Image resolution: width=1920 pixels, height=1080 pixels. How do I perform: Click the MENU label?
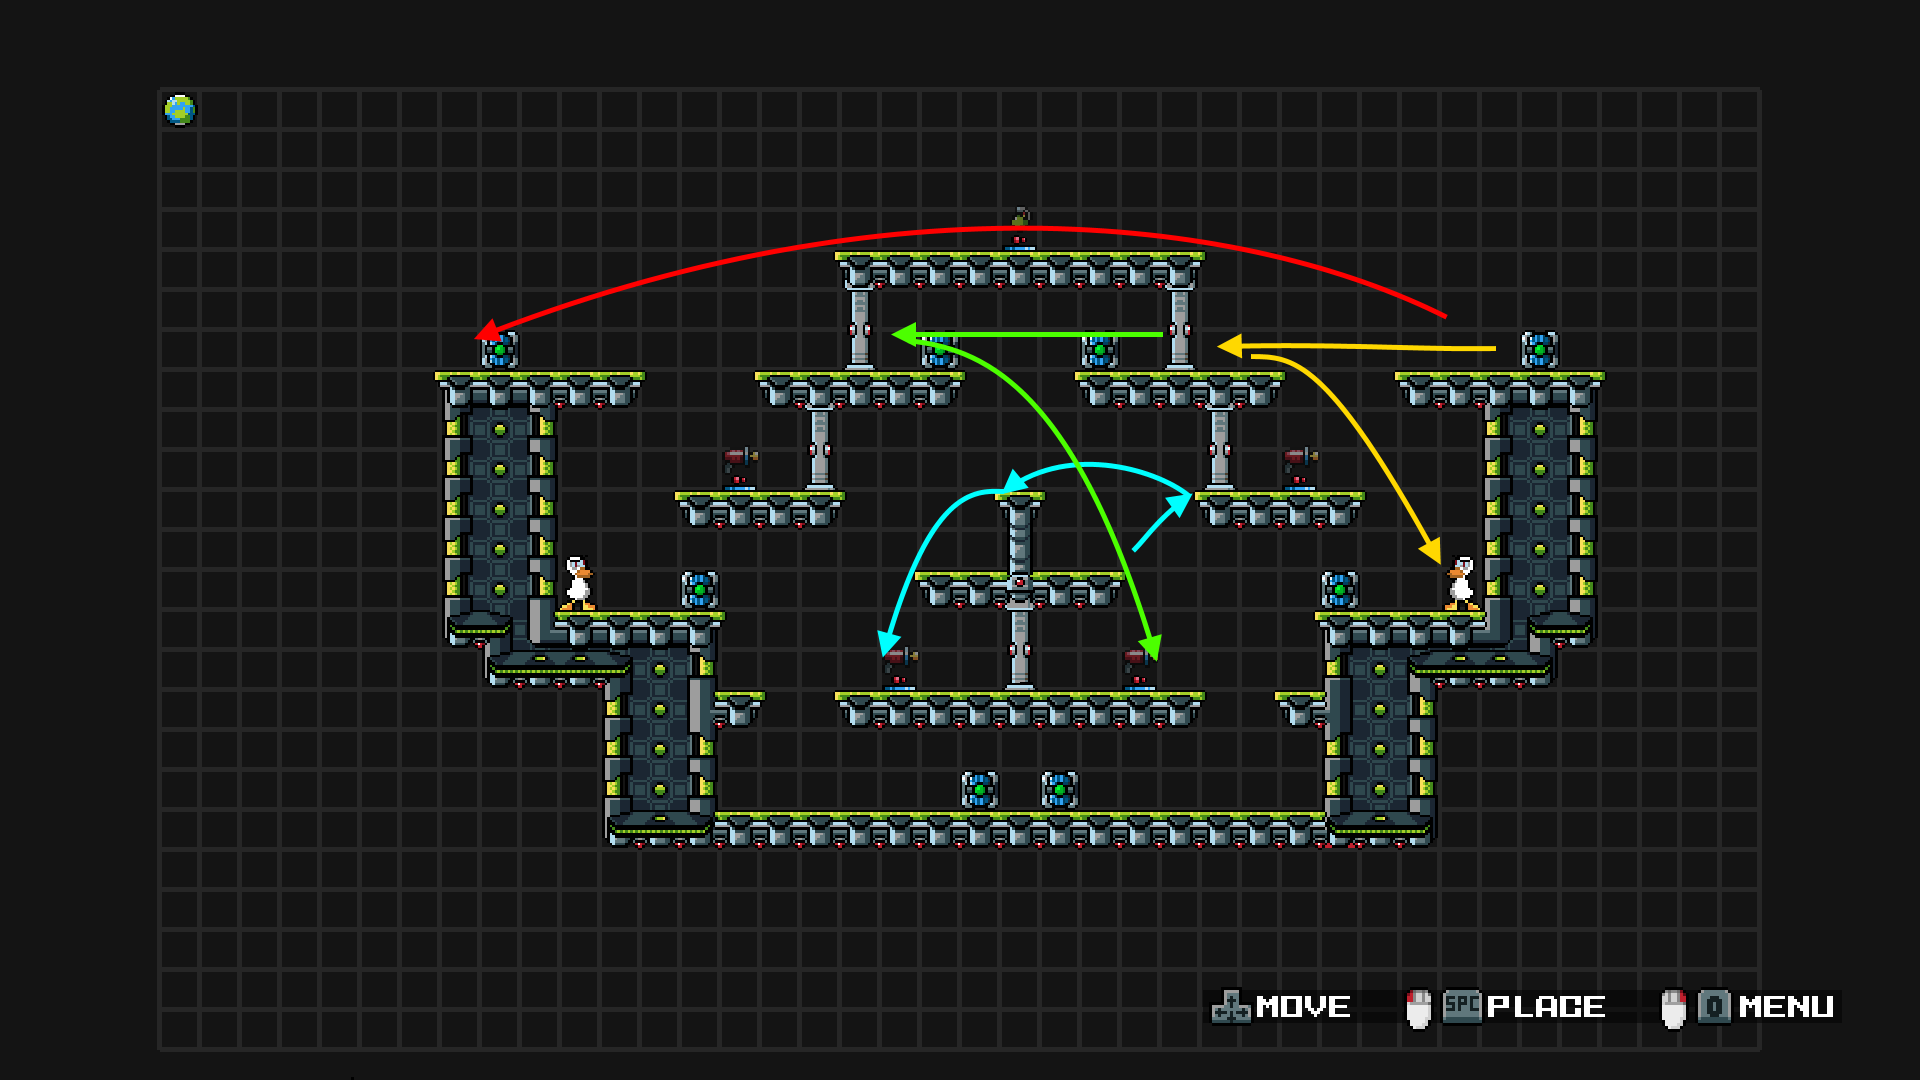pos(1786,1007)
